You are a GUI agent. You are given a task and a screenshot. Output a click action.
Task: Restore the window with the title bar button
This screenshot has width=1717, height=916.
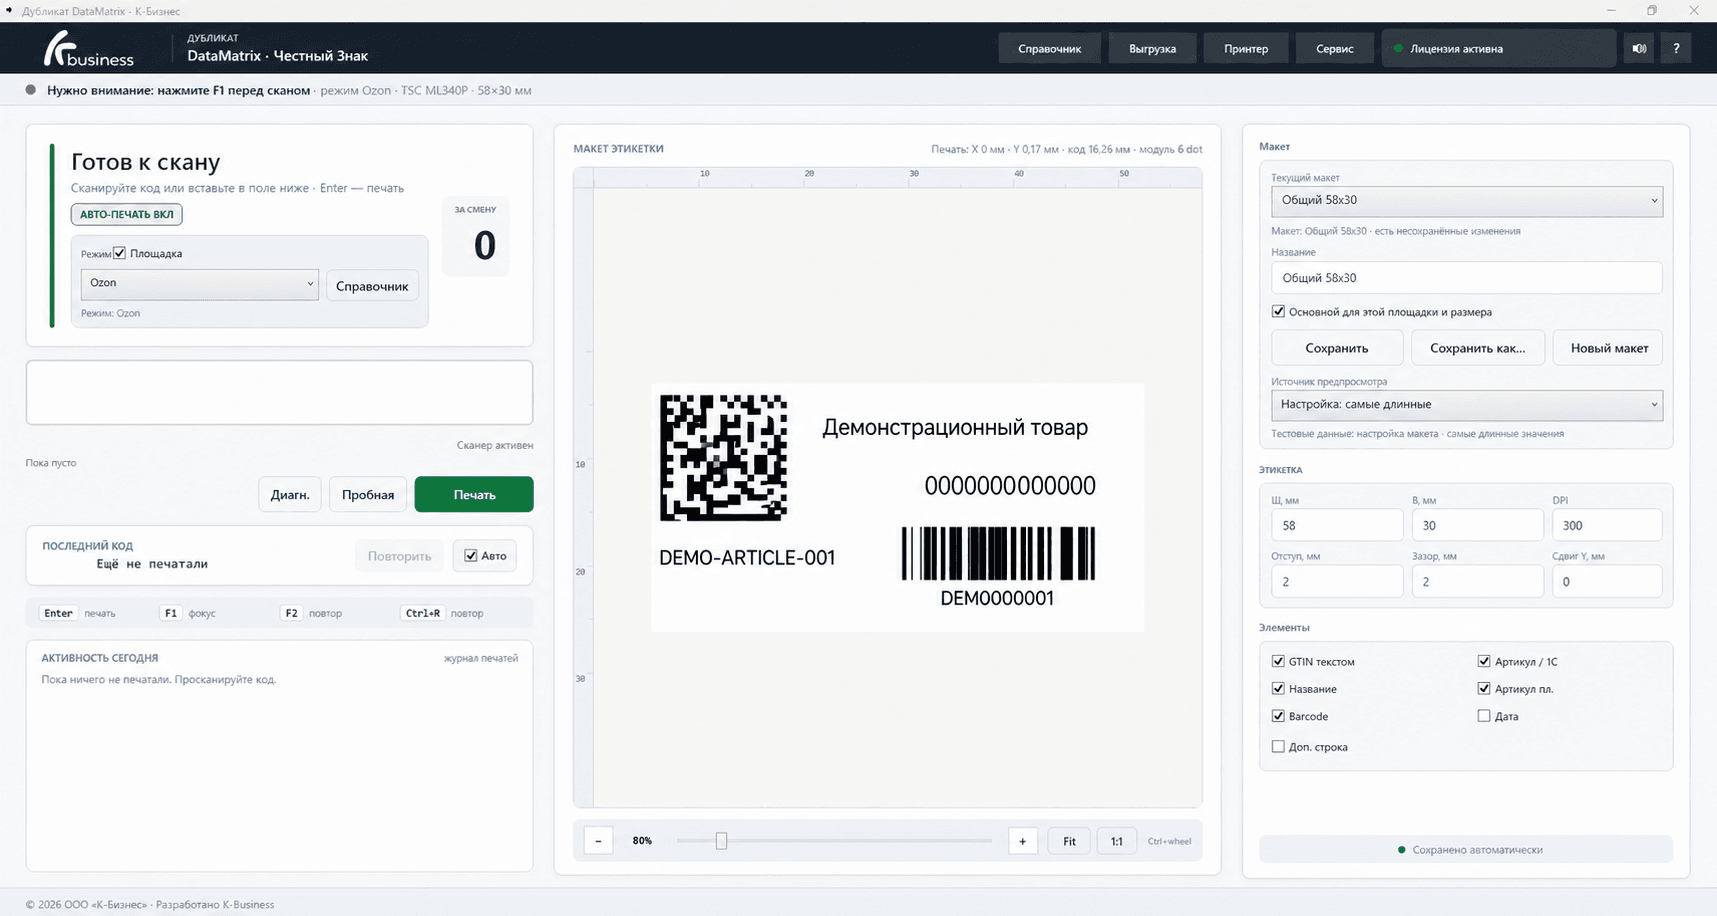click(1652, 10)
